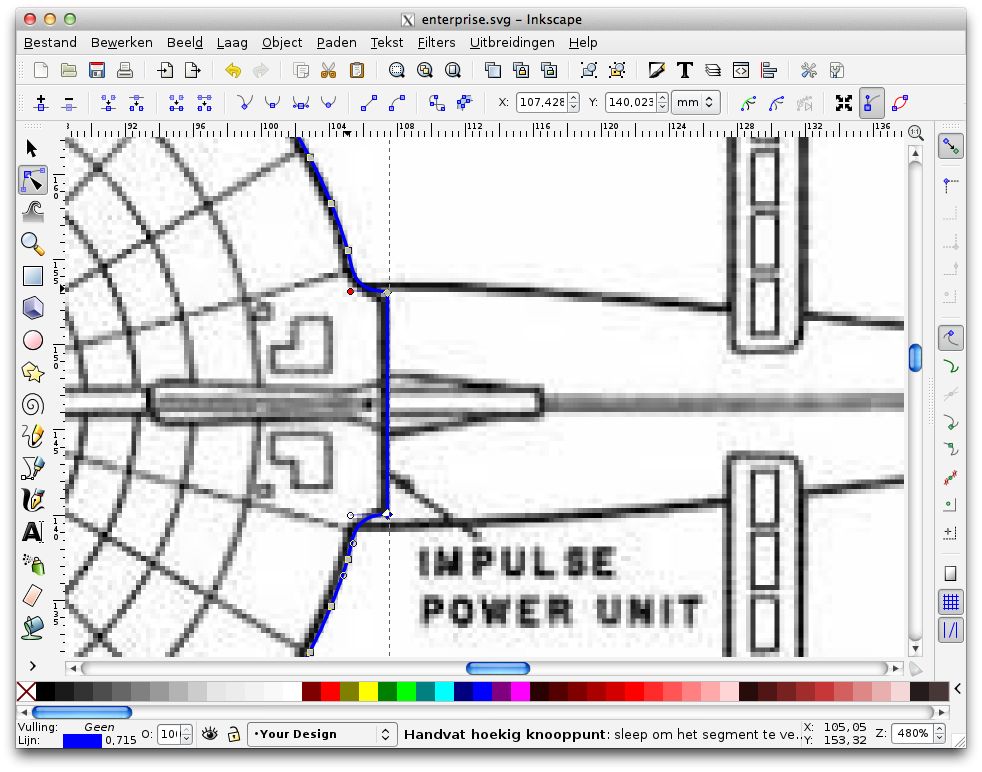This screenshot has width=982, height=772.
Task: Toggle show transformation handles for nodes
Action: [844, 103]
